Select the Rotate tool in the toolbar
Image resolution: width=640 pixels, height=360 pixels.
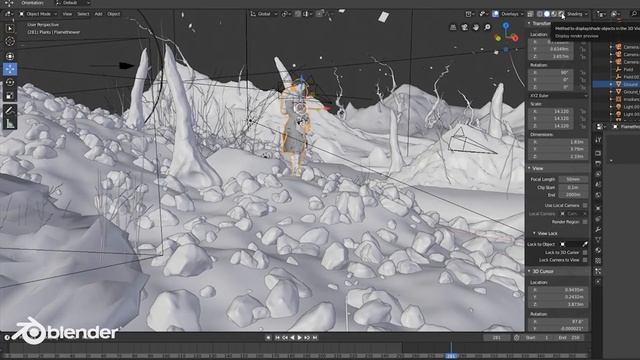point(10,82)
